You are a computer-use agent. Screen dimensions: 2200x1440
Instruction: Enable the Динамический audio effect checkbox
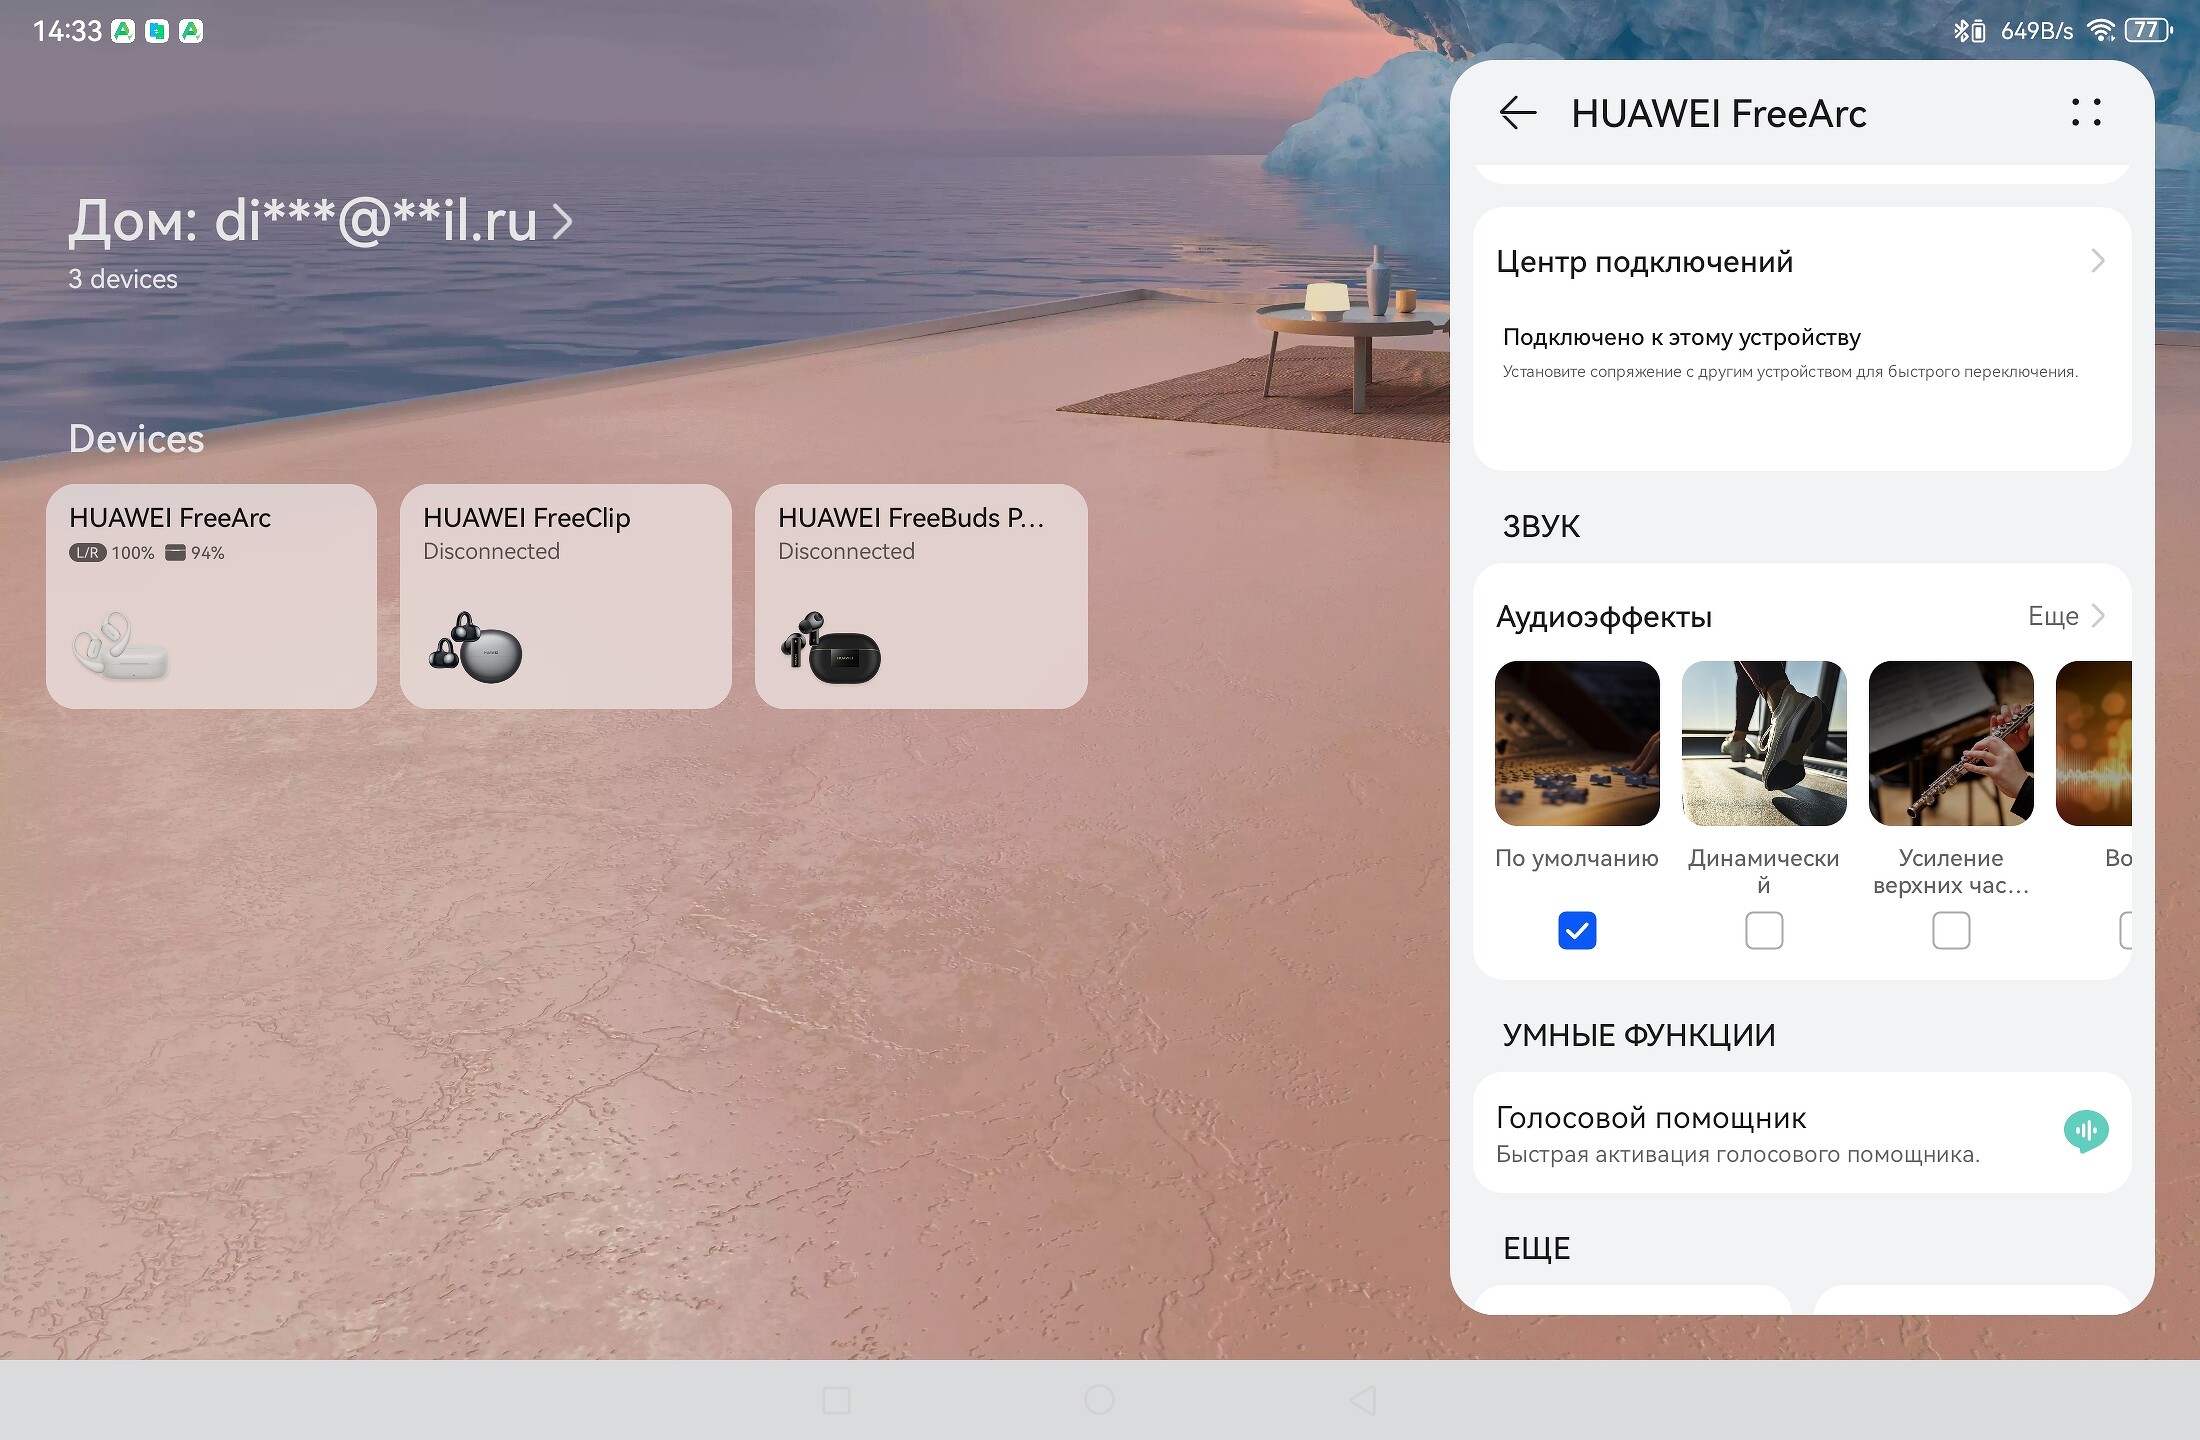(x=1763, y=930)
